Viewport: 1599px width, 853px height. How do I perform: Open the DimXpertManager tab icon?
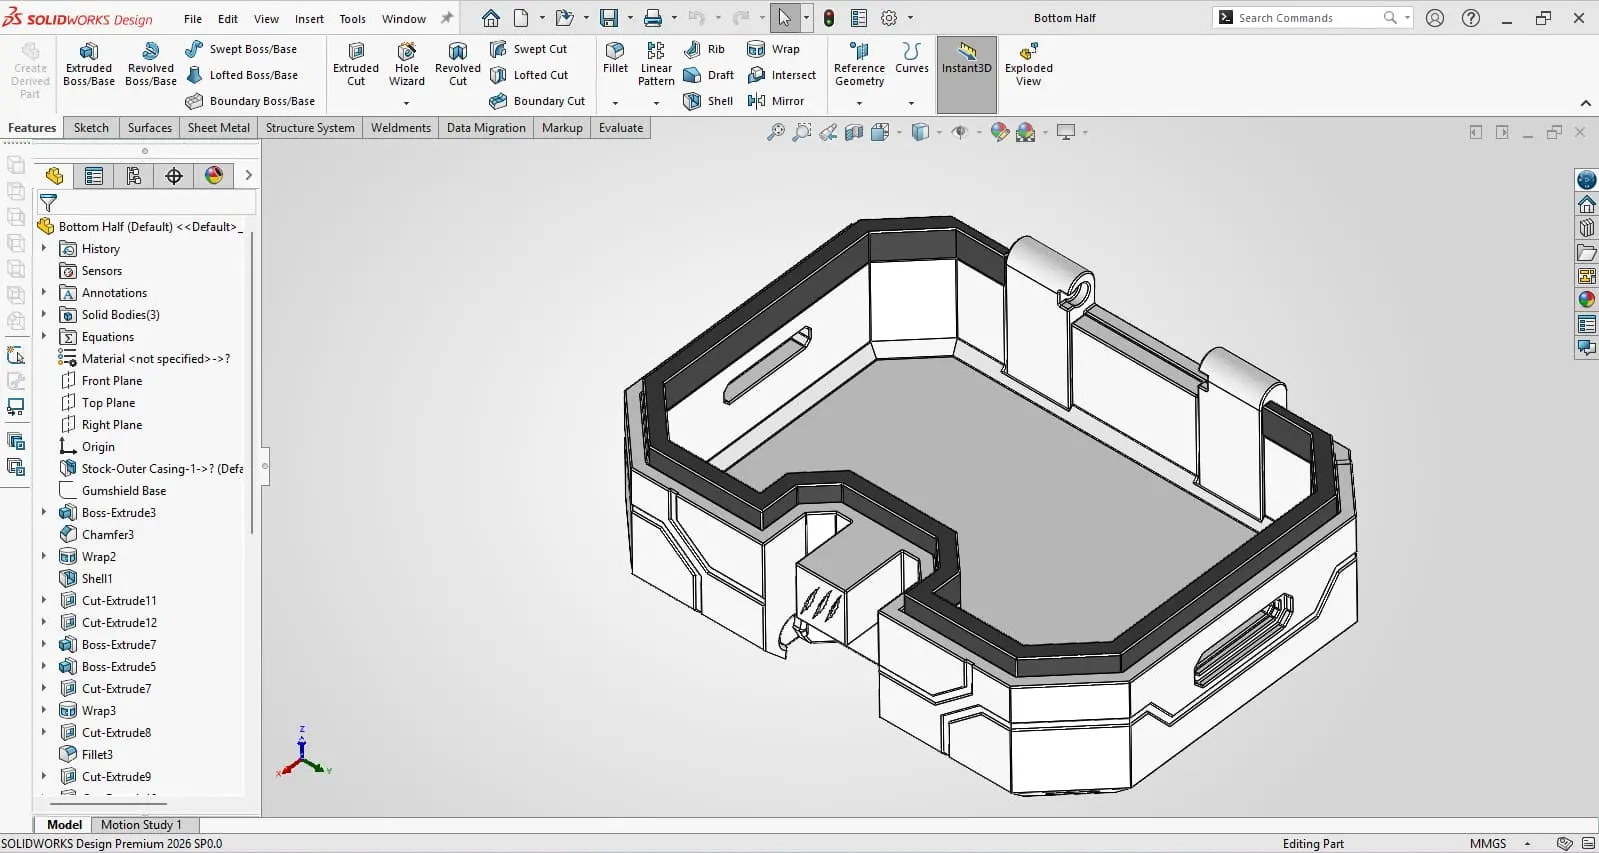tap(174, 176)
